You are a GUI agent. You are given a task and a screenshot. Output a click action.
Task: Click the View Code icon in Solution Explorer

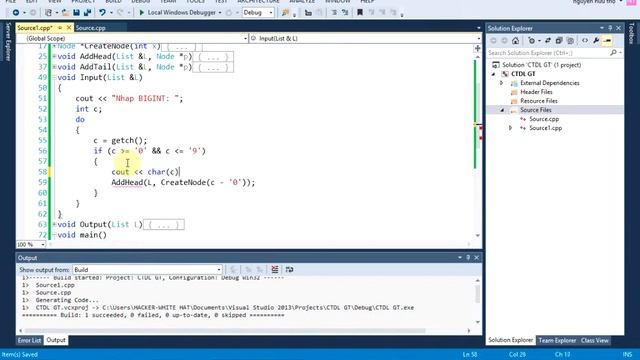585,40
